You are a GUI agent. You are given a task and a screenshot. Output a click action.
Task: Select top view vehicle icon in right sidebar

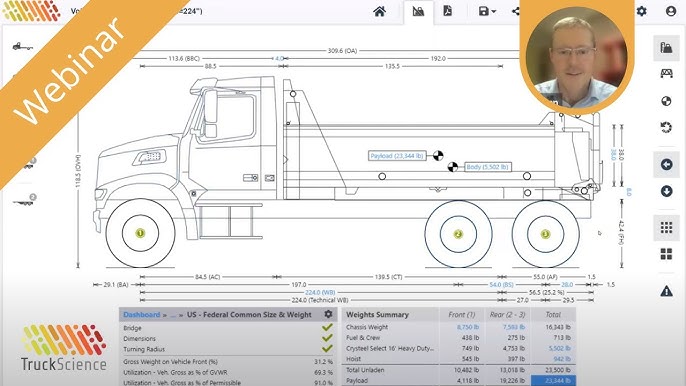point(666,74)
